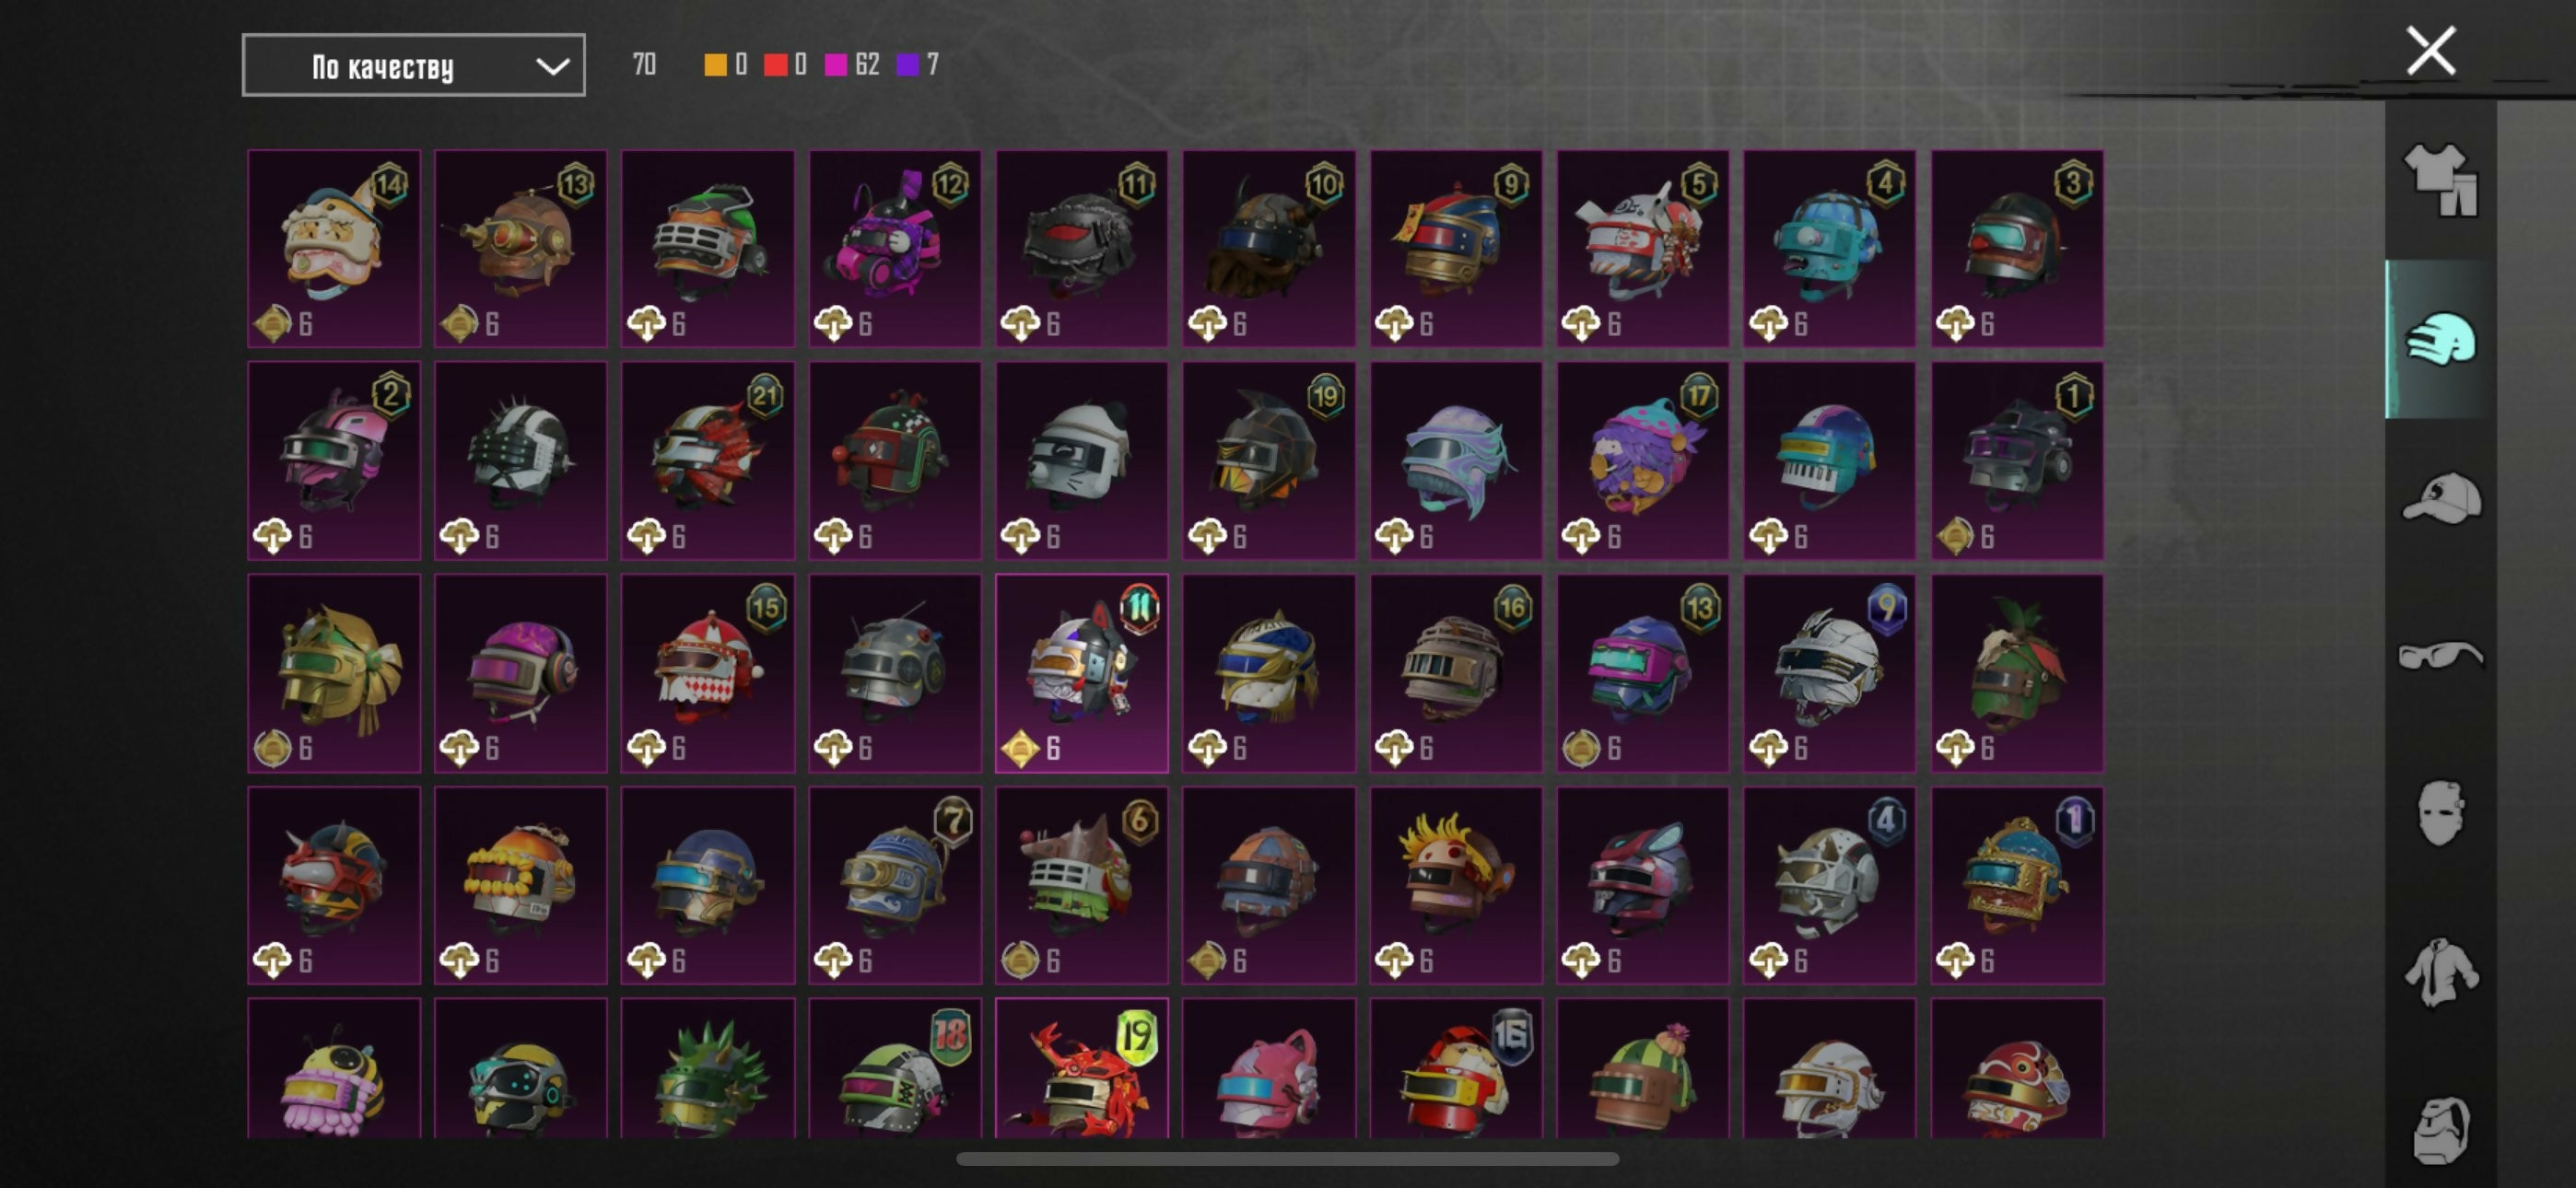The image size is (2576, 1188).
Task: Close the inventory with the X icon
Action: click(x=2431, y=51)
